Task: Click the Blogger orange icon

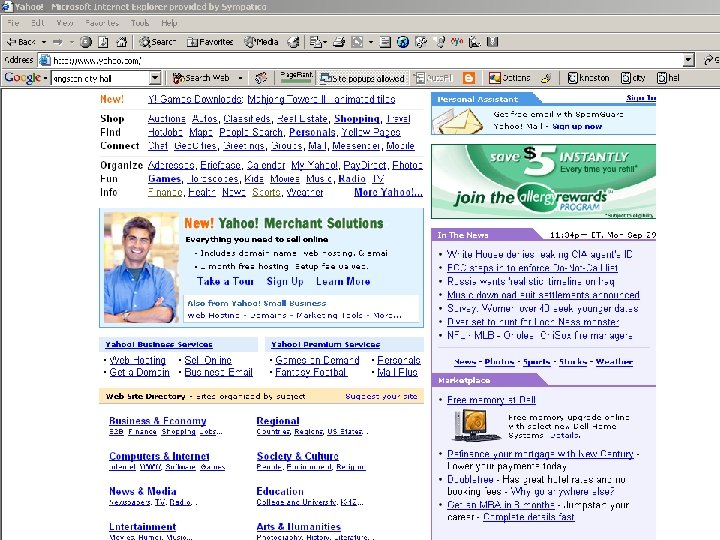Action: 468,78
